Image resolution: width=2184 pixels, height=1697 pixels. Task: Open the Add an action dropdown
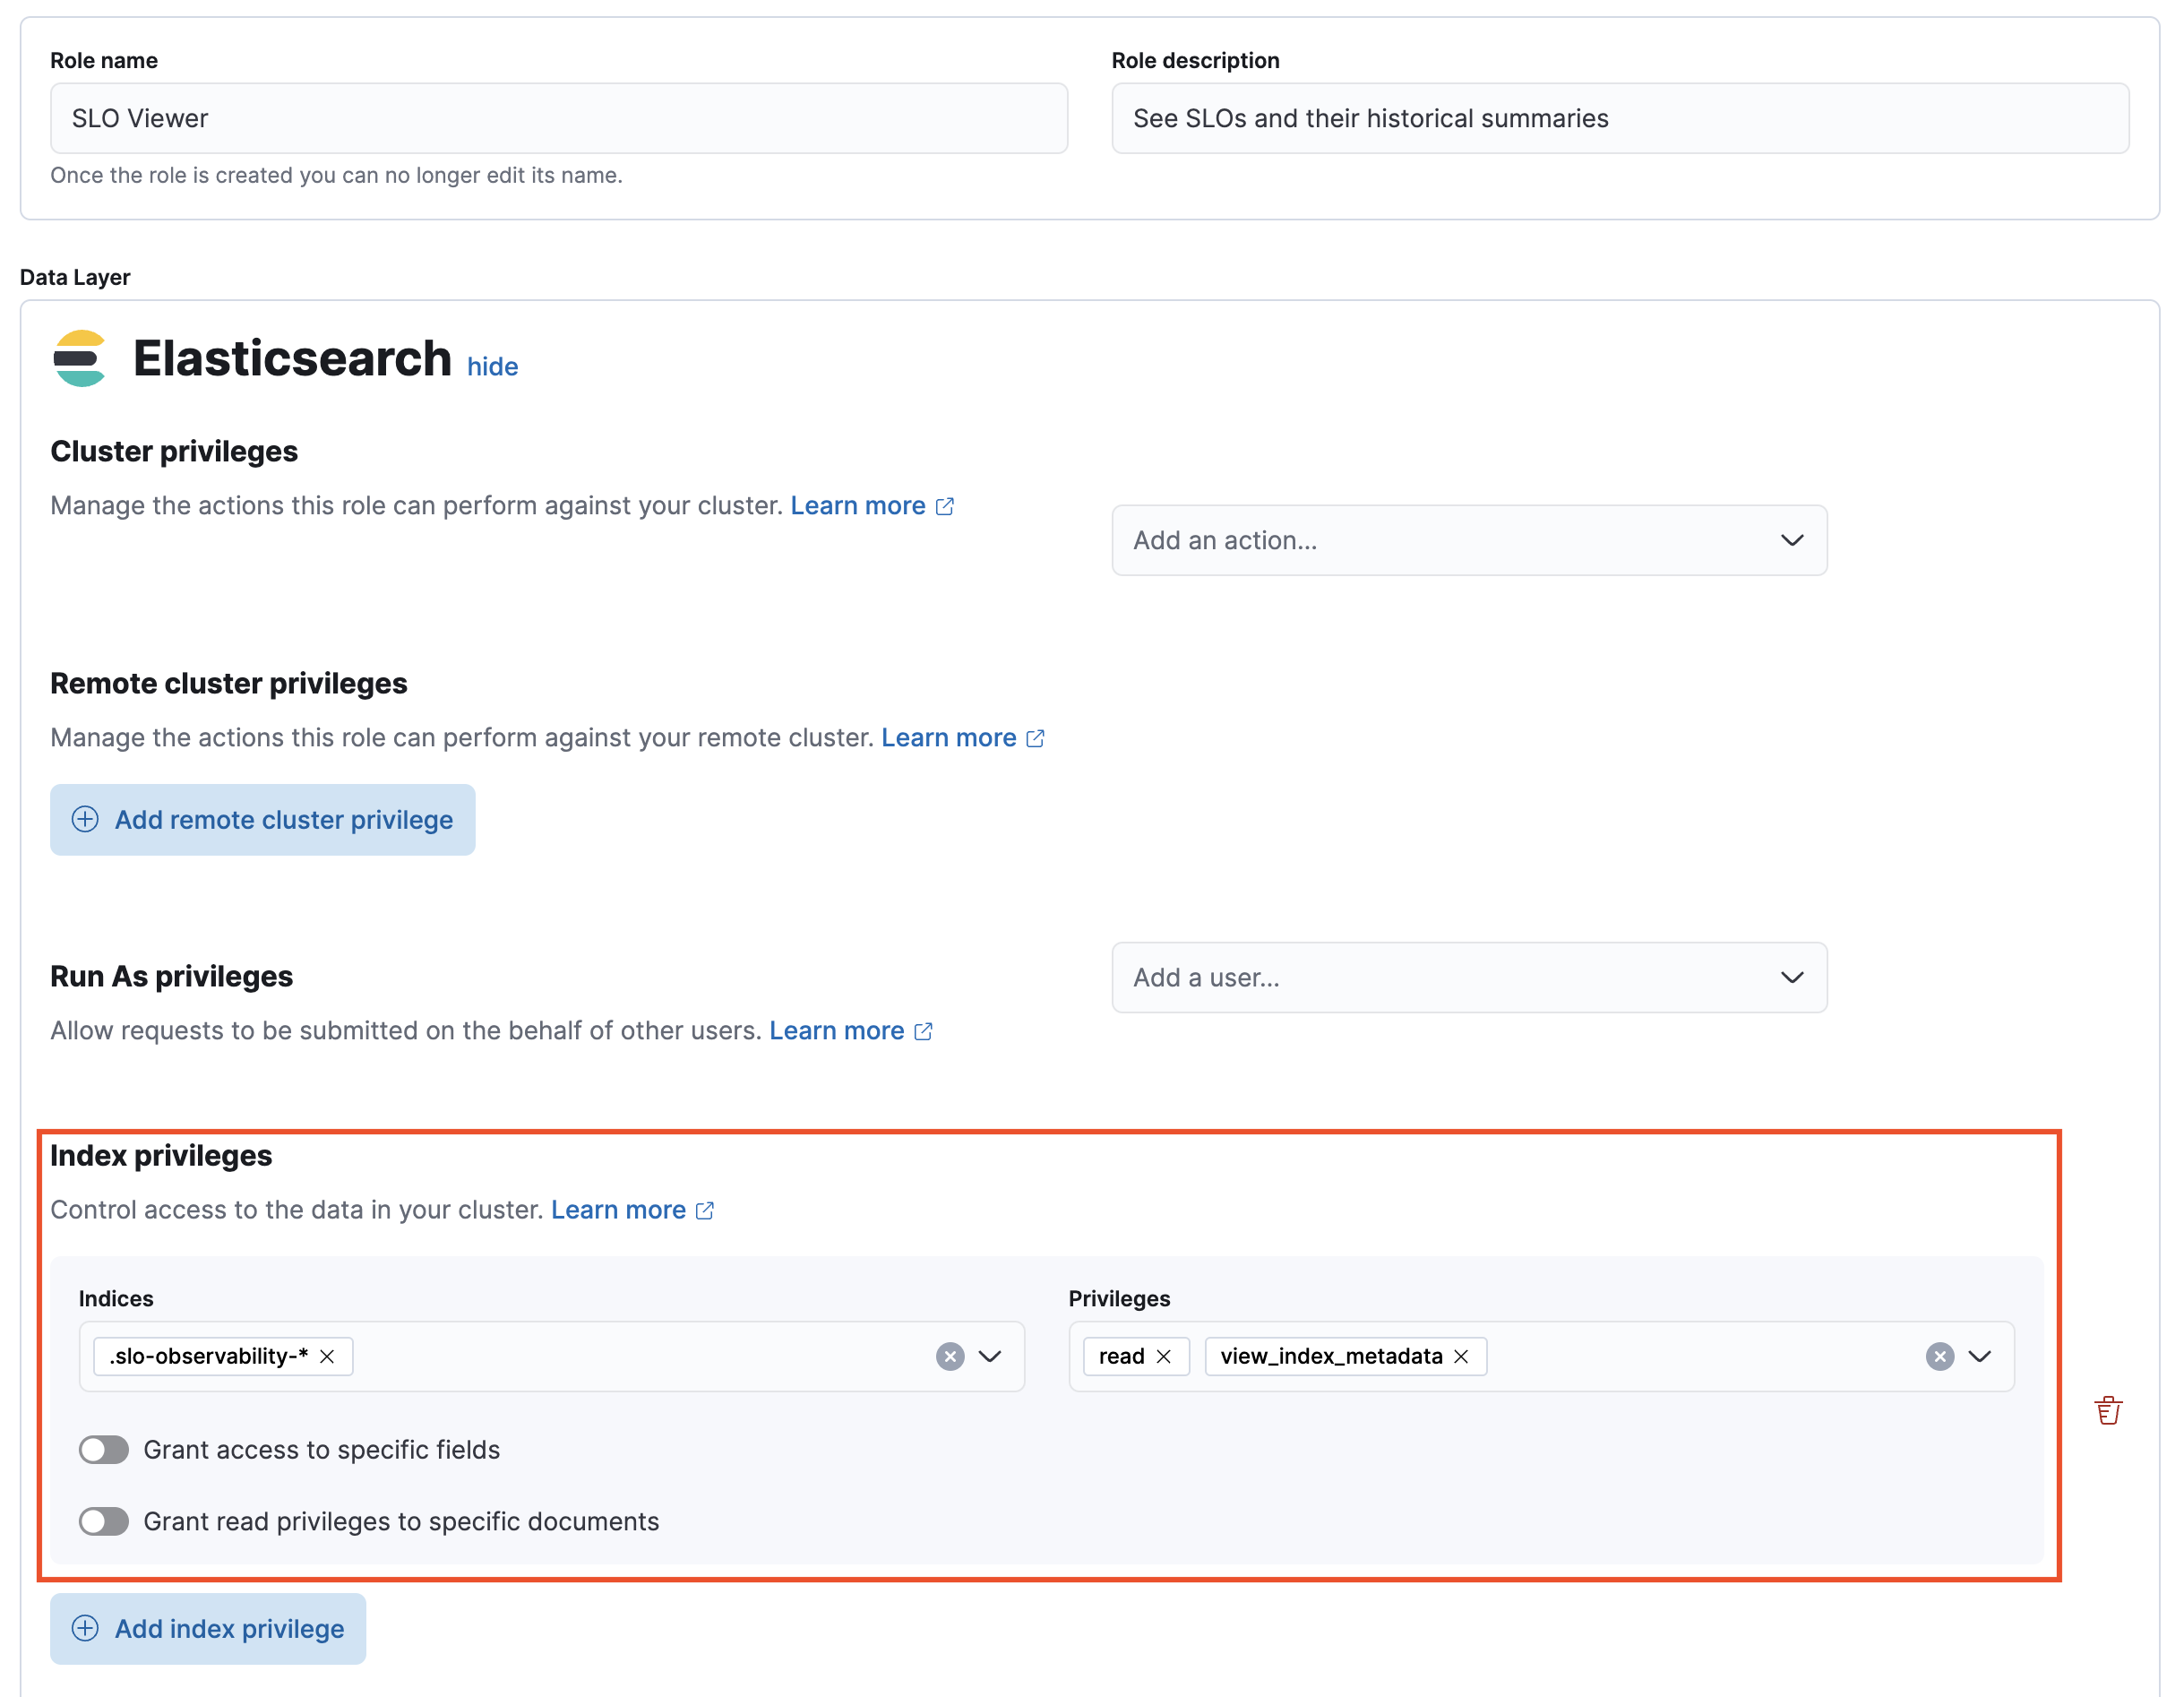1468,540
